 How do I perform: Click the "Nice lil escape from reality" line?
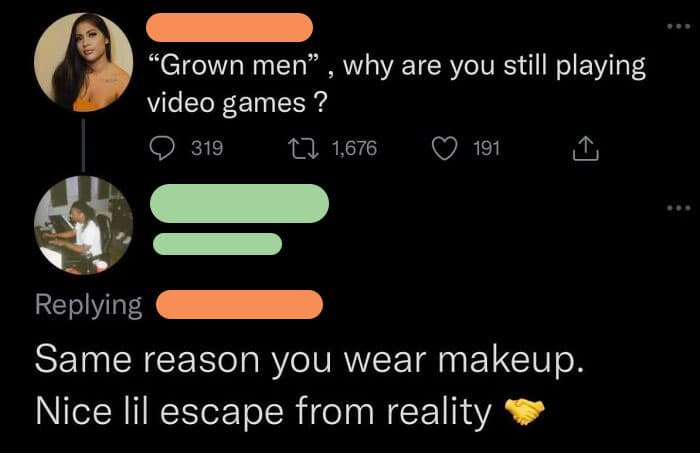point(263,411)
